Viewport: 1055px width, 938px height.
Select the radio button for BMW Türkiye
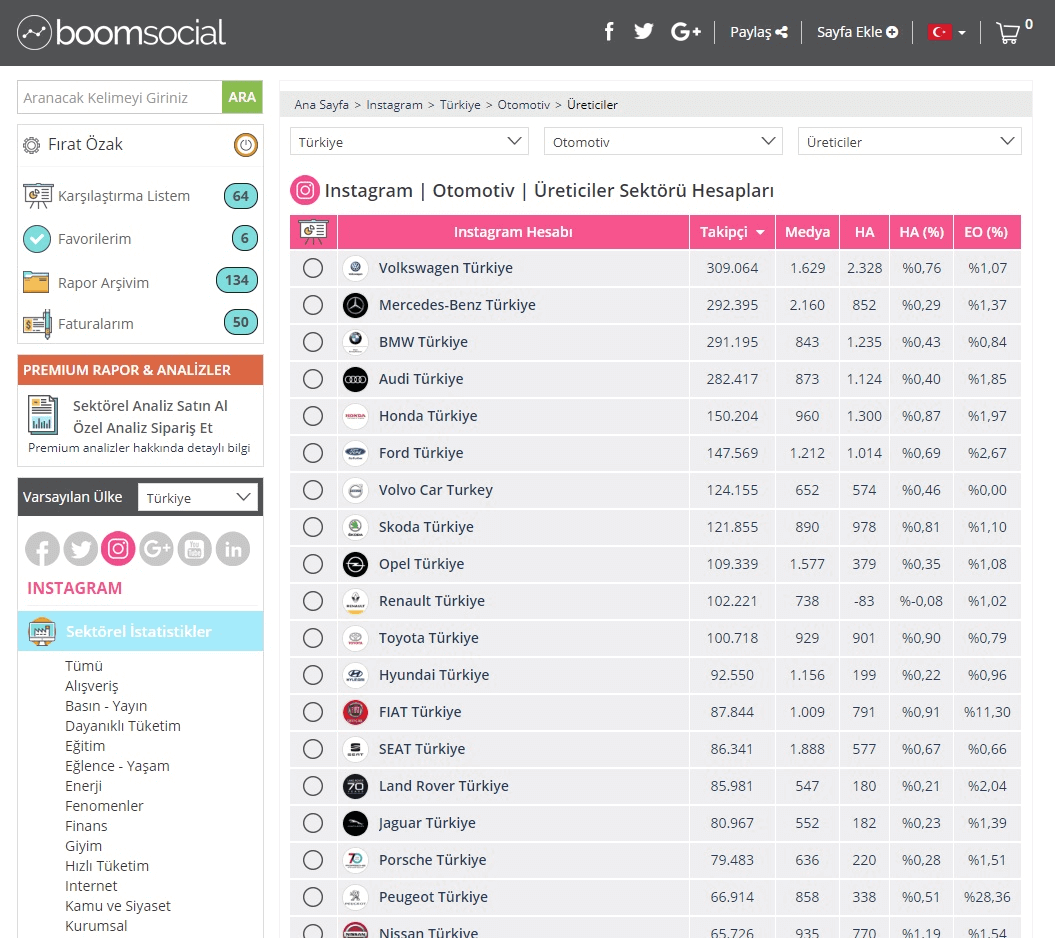[x=313, y=342]
